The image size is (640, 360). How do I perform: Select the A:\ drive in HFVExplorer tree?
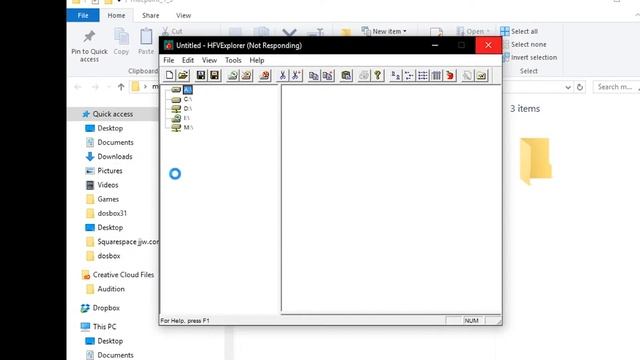(x=188, y=89)
